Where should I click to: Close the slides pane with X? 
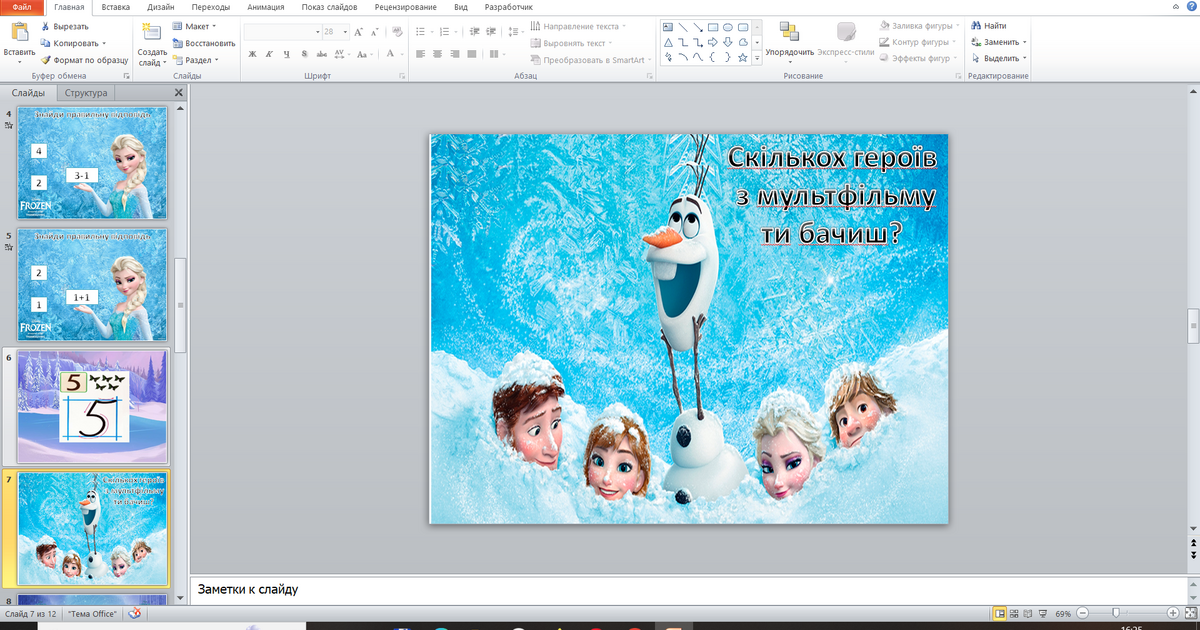coord(179,93)
